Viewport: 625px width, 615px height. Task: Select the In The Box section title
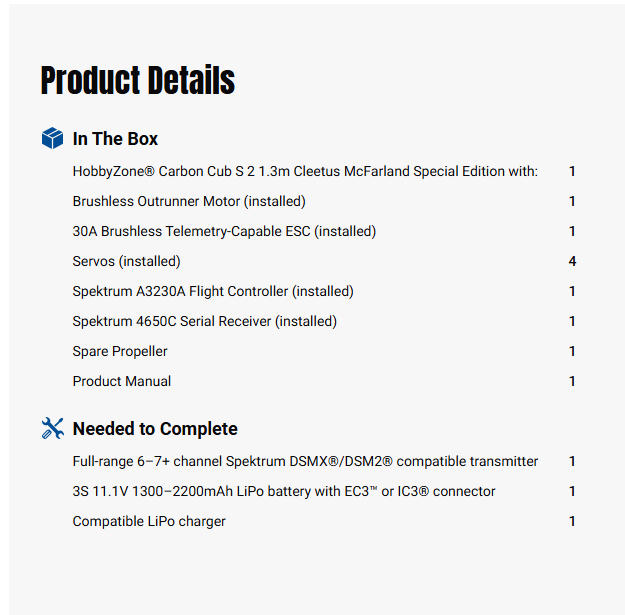(115, 139)
